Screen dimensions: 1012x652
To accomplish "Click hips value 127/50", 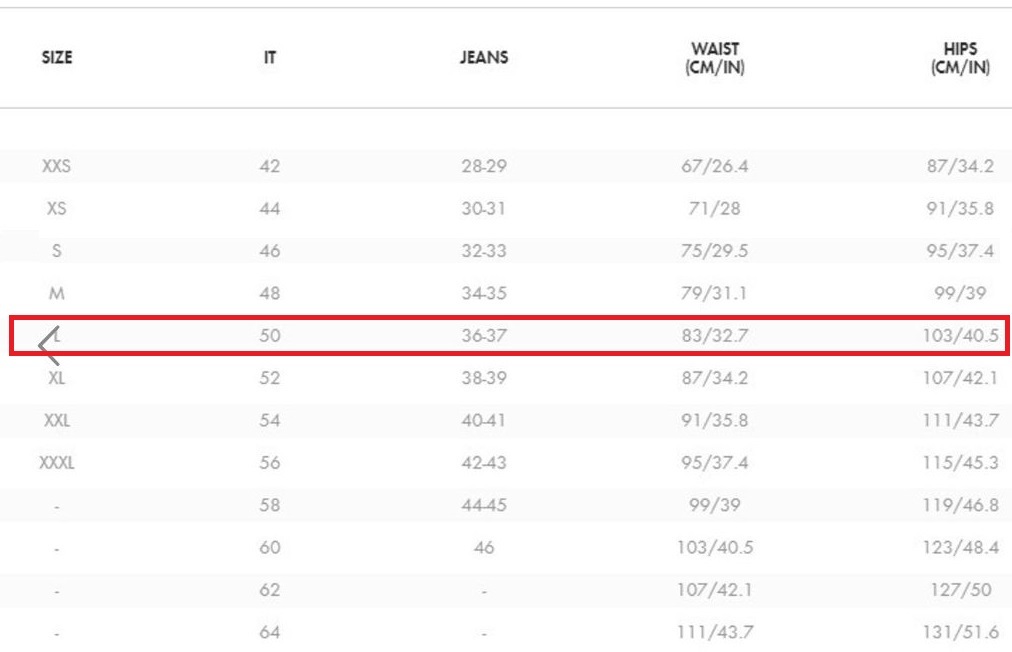I will coord(960,590).
